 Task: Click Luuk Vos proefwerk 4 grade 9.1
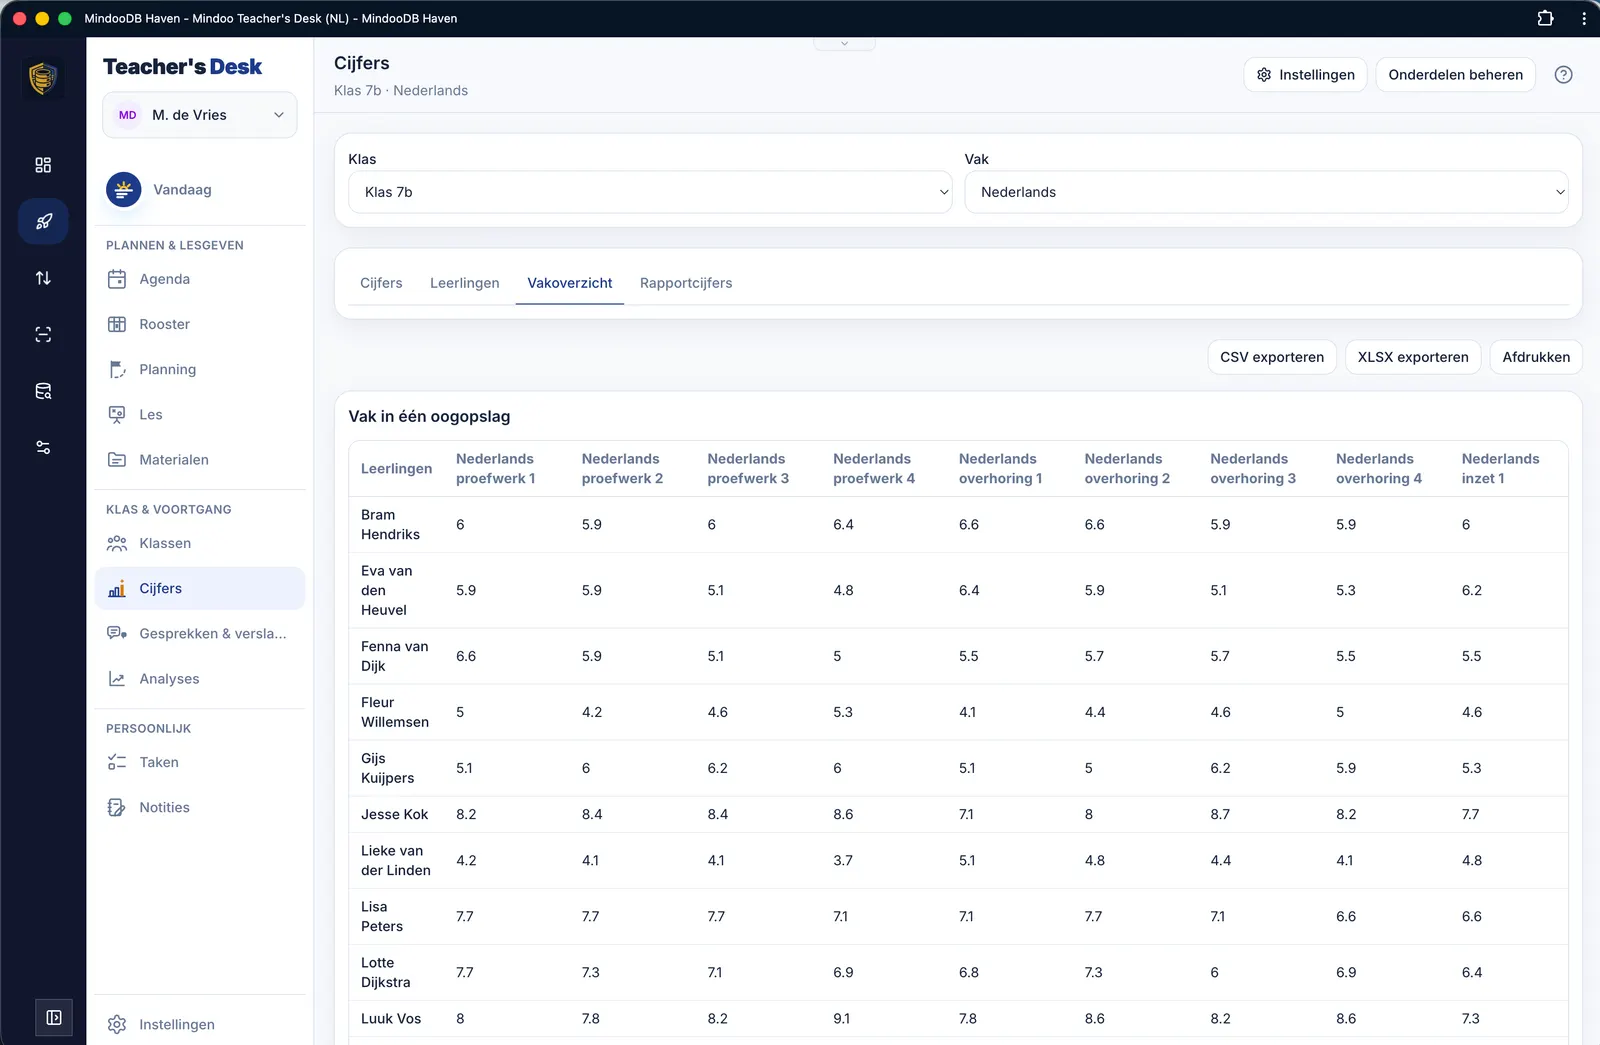point(842,1019)
